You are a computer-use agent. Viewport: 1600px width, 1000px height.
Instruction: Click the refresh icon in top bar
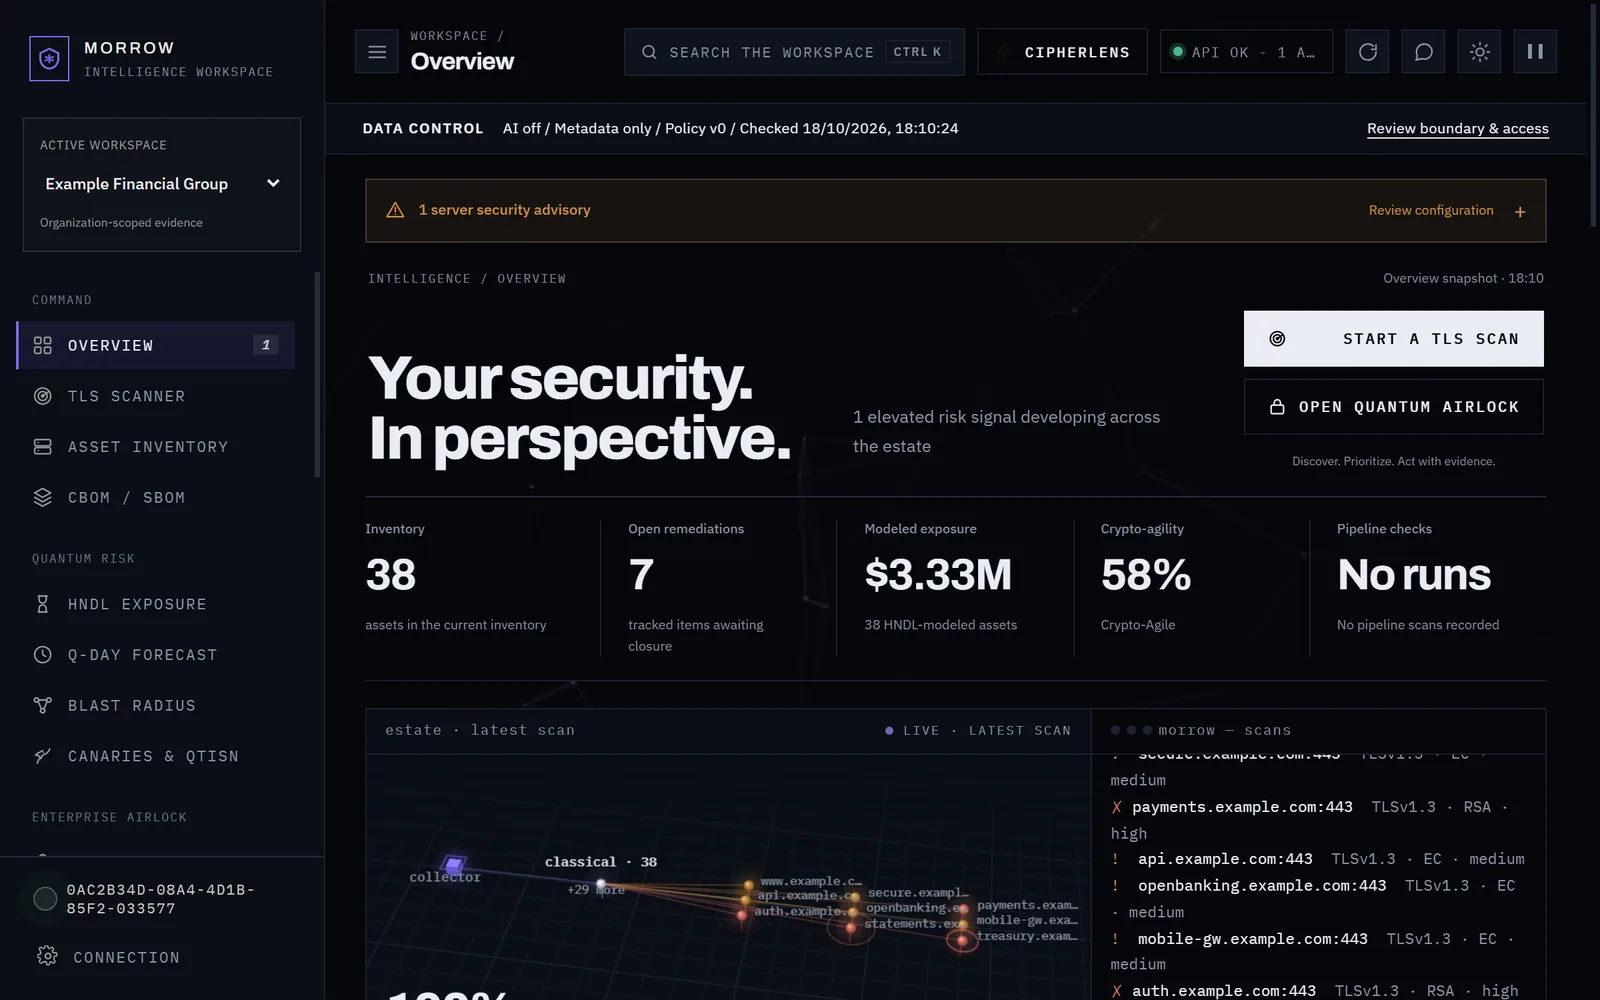coord(1367,52)
